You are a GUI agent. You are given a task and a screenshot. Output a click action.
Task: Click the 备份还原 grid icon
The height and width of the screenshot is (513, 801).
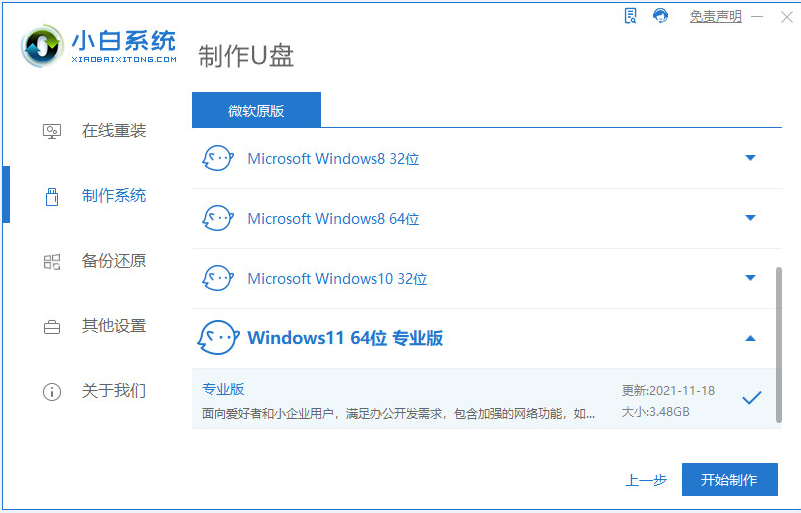tap(52, 262)
